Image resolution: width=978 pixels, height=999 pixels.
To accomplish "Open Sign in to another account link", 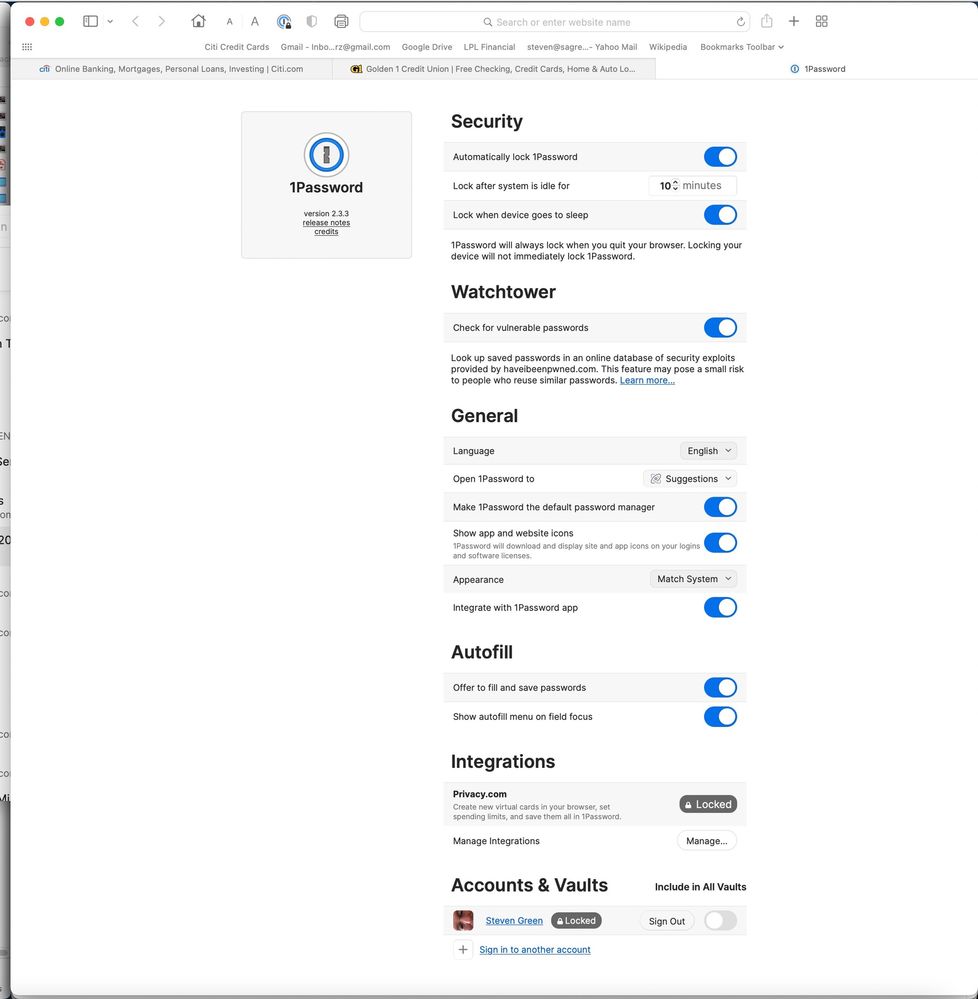I will (535, 950).
